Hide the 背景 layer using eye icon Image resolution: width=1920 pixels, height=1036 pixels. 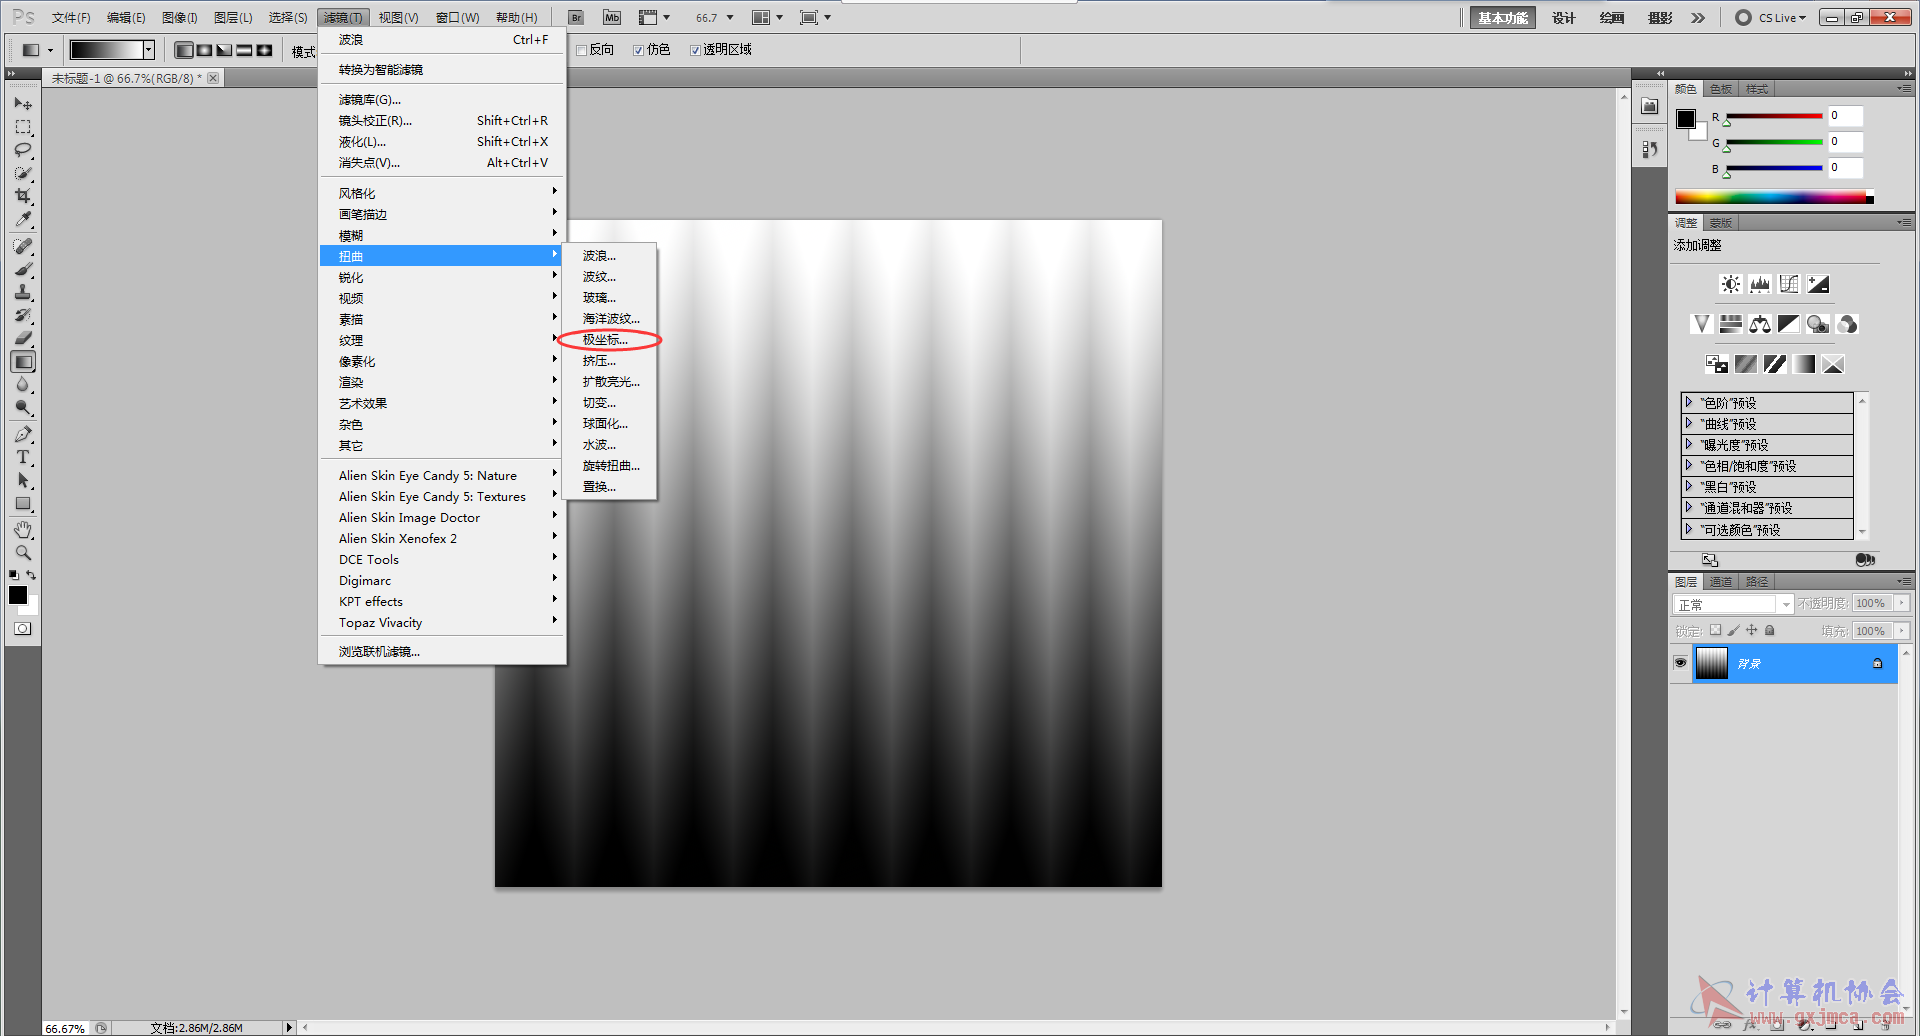(1680, 663)
